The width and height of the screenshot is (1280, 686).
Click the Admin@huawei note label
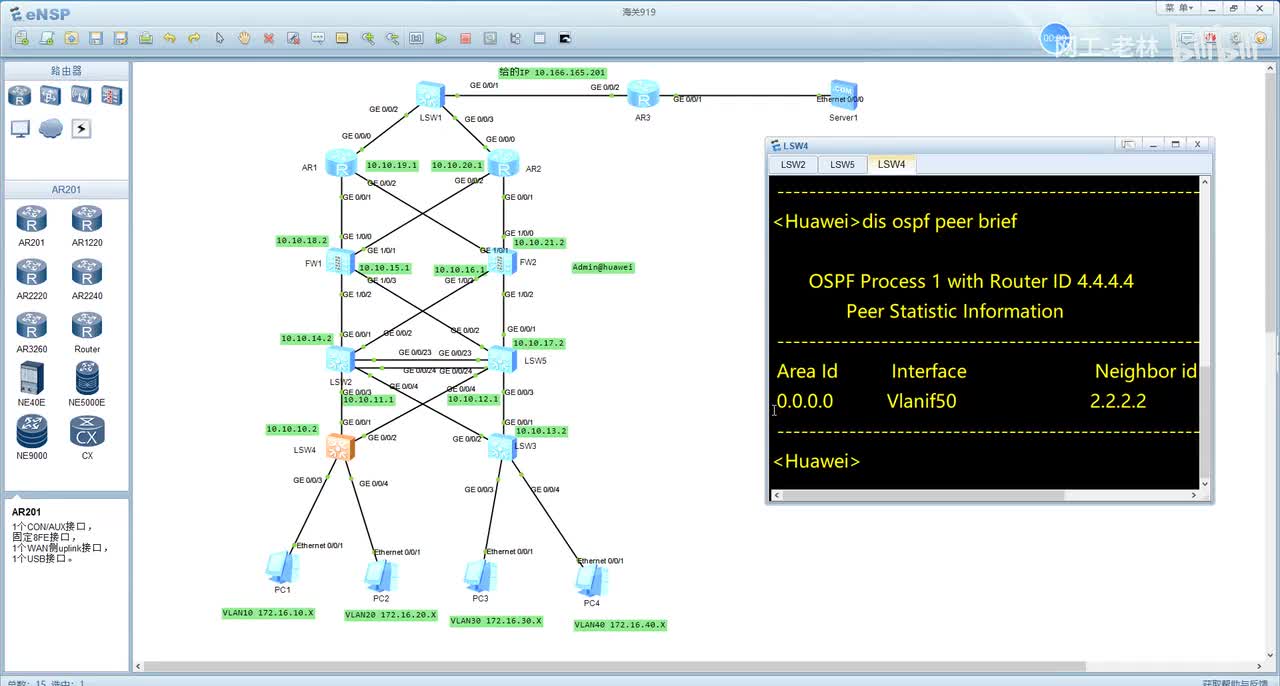click(x=603, y=267)
